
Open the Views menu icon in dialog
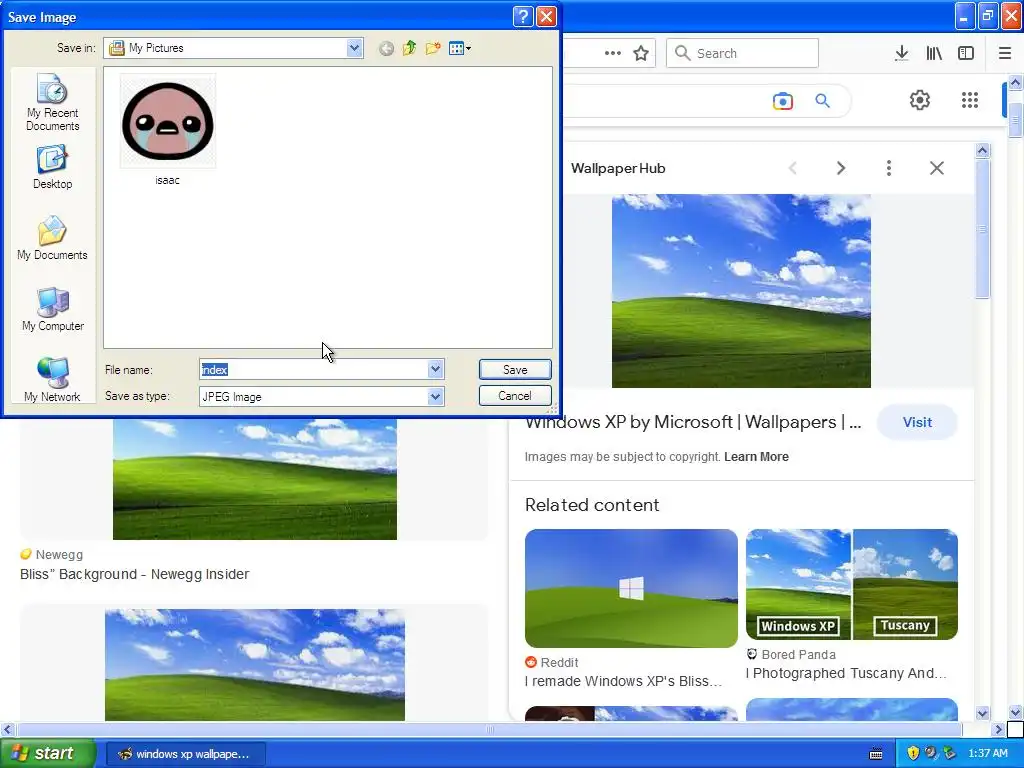click(460, 48)
